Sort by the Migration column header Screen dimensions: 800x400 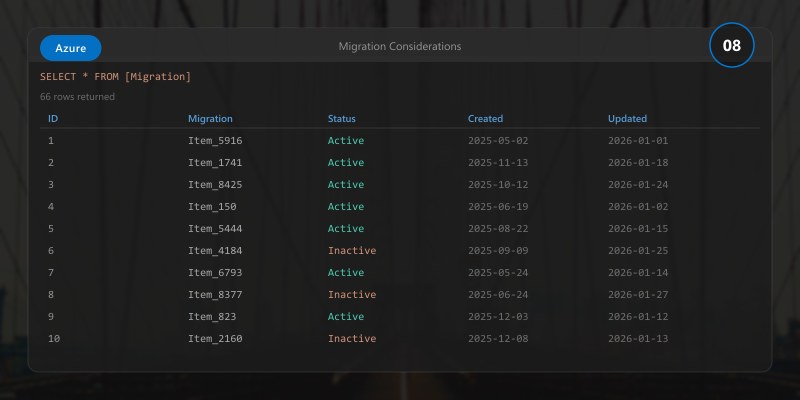[210, 118]
